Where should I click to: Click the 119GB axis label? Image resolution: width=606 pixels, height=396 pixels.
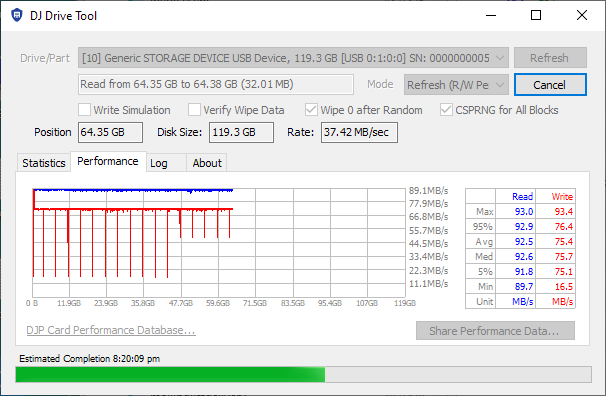click(x=405, y=303)
